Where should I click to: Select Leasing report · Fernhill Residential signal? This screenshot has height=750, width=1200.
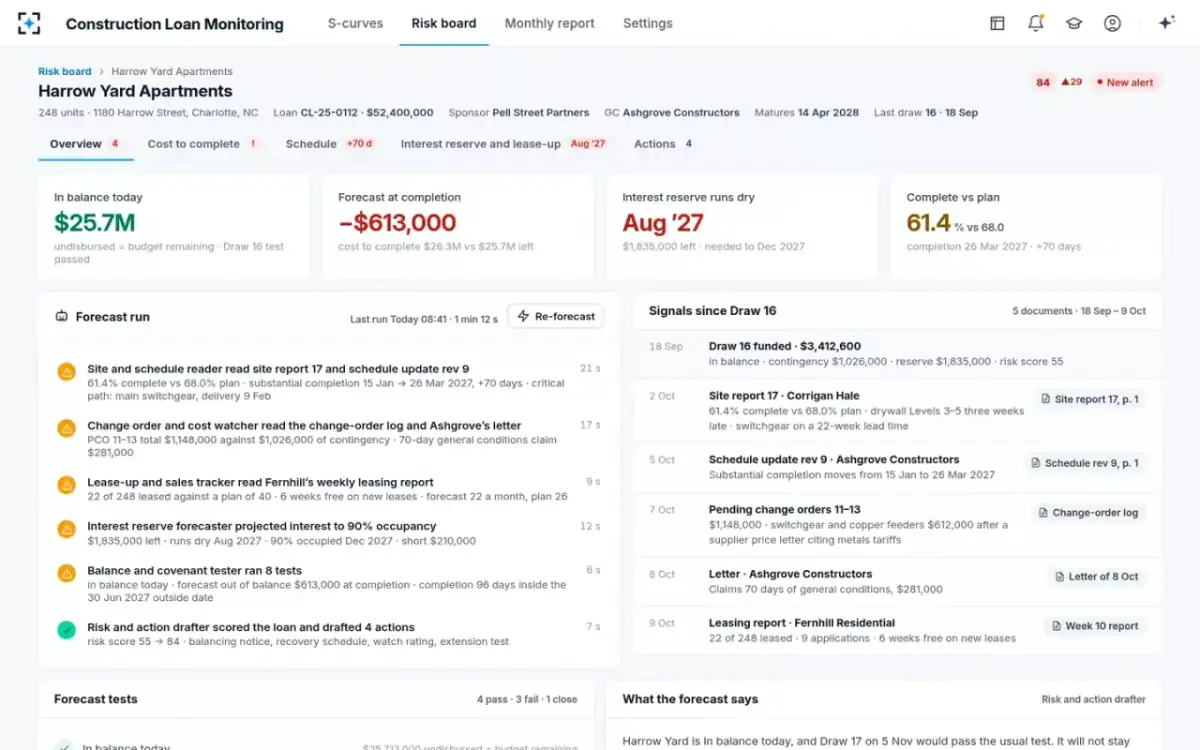tap(898, 630)
